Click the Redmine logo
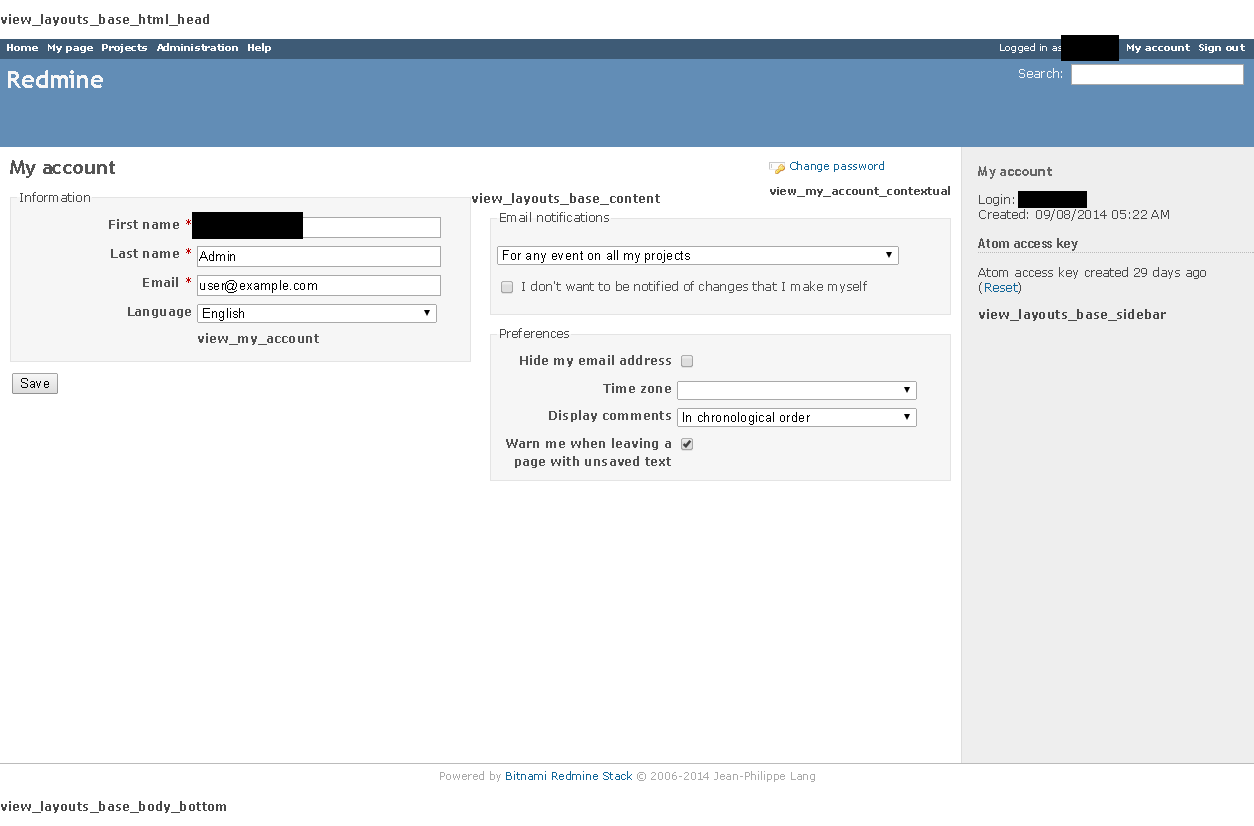1254x826 pixels. click(55, 80)
